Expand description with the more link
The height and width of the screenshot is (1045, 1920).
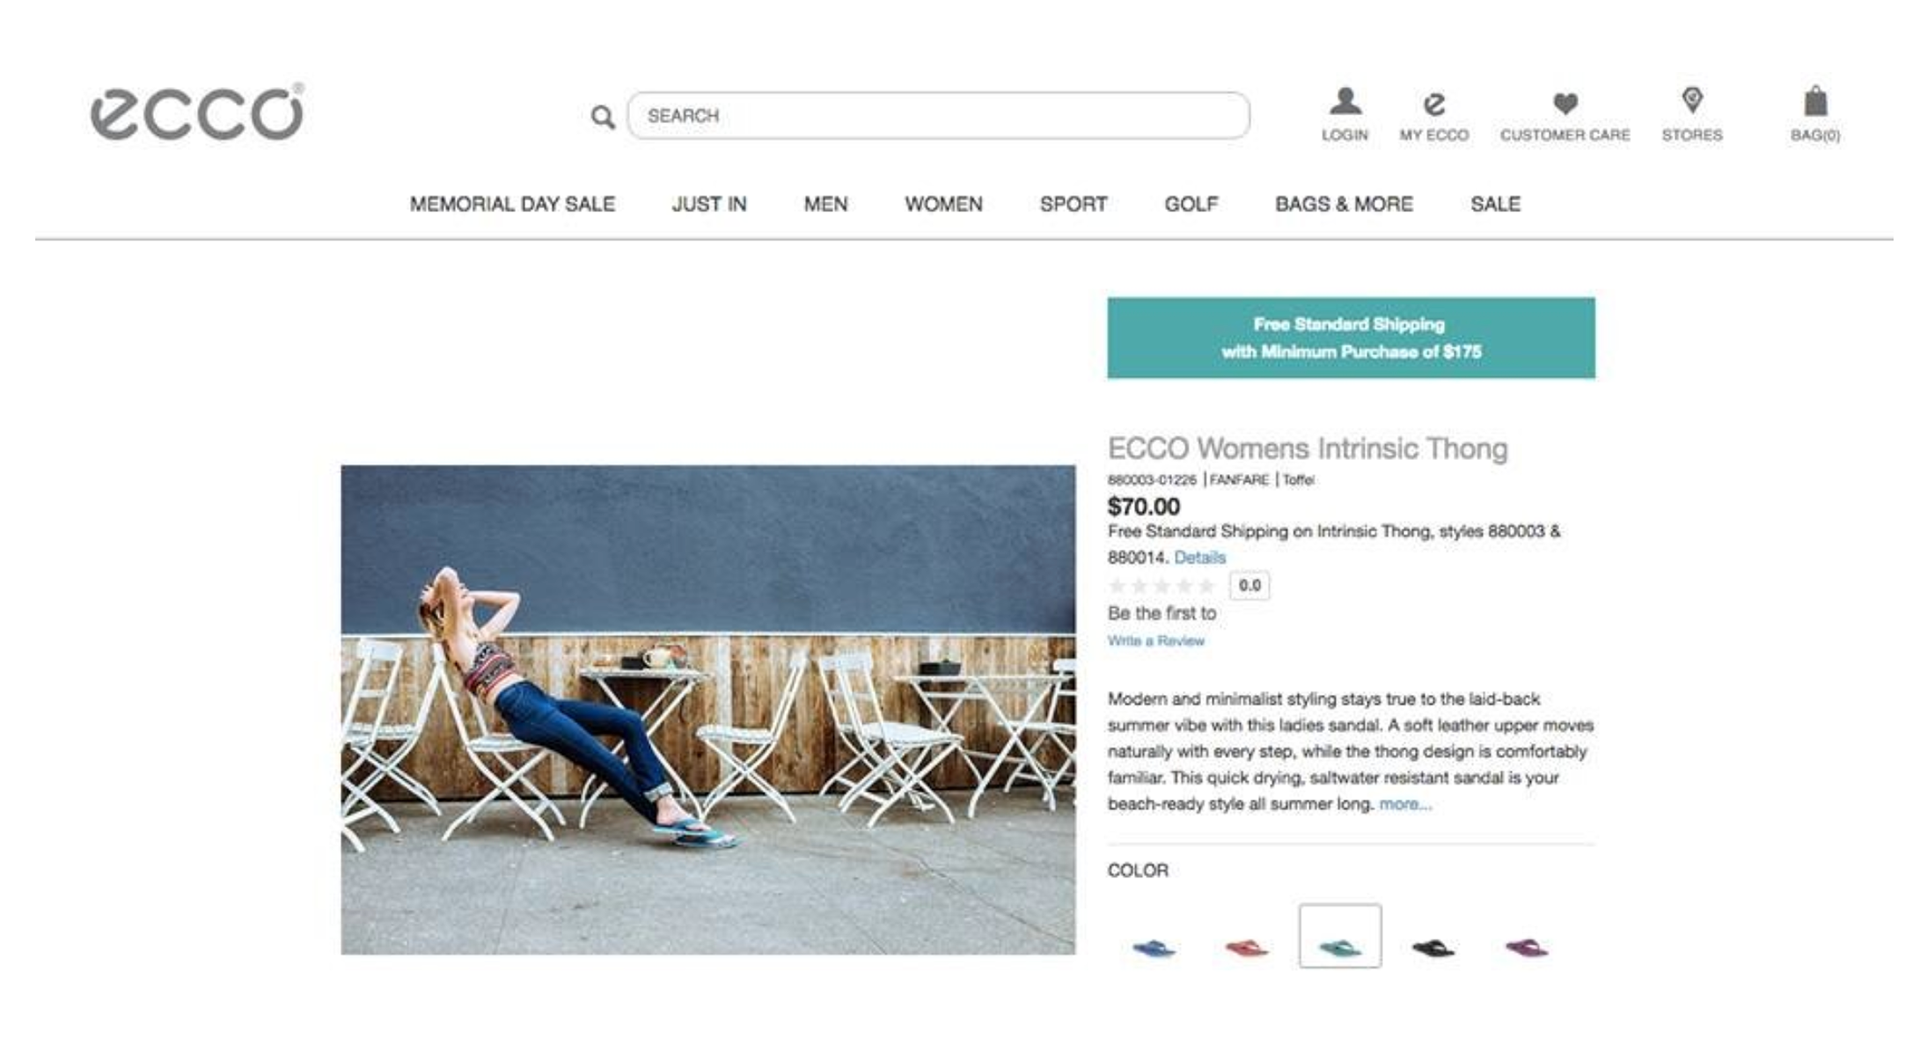(x=1405, y=804)
